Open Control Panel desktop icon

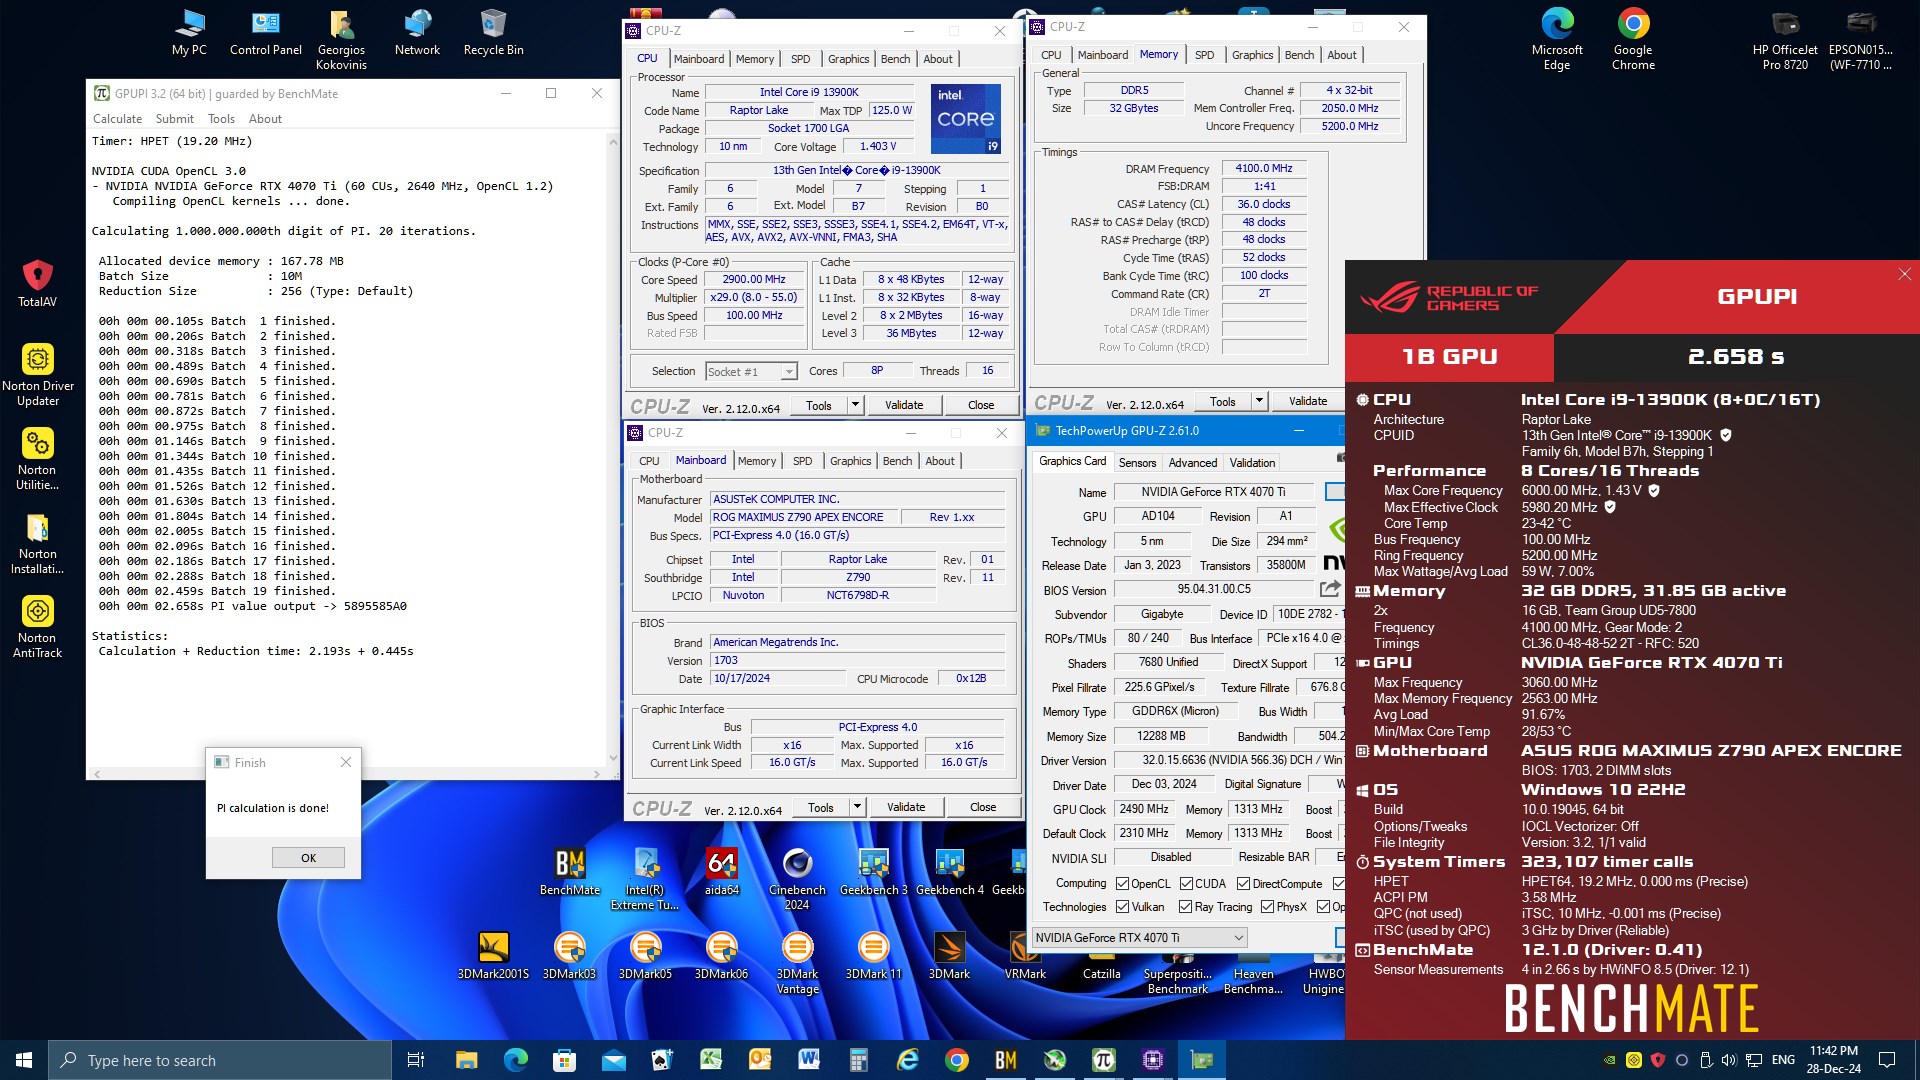tap(265, 32)
